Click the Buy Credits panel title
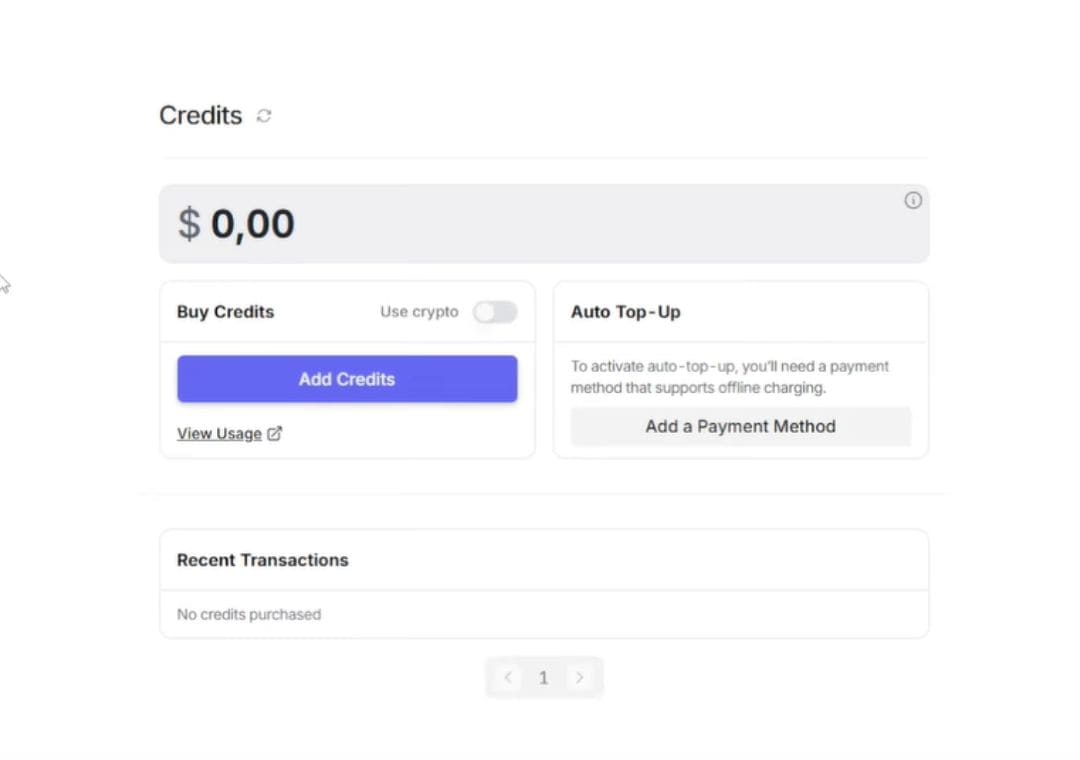This screenshot has width=1080, height=760. (x=225, y=312)
